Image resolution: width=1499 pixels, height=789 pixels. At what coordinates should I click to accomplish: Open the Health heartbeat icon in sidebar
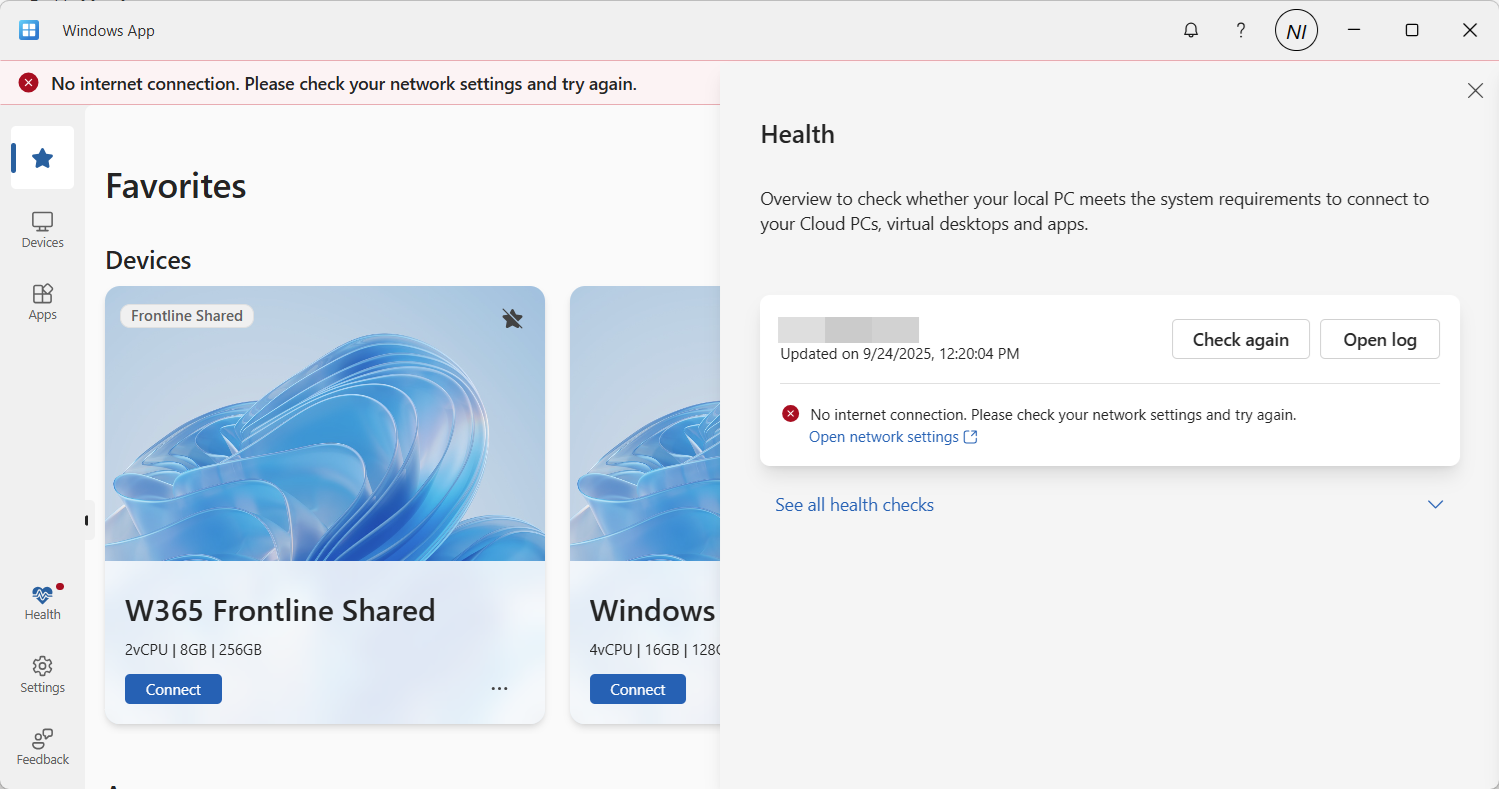pyautogui.click(x=42, y=602)
